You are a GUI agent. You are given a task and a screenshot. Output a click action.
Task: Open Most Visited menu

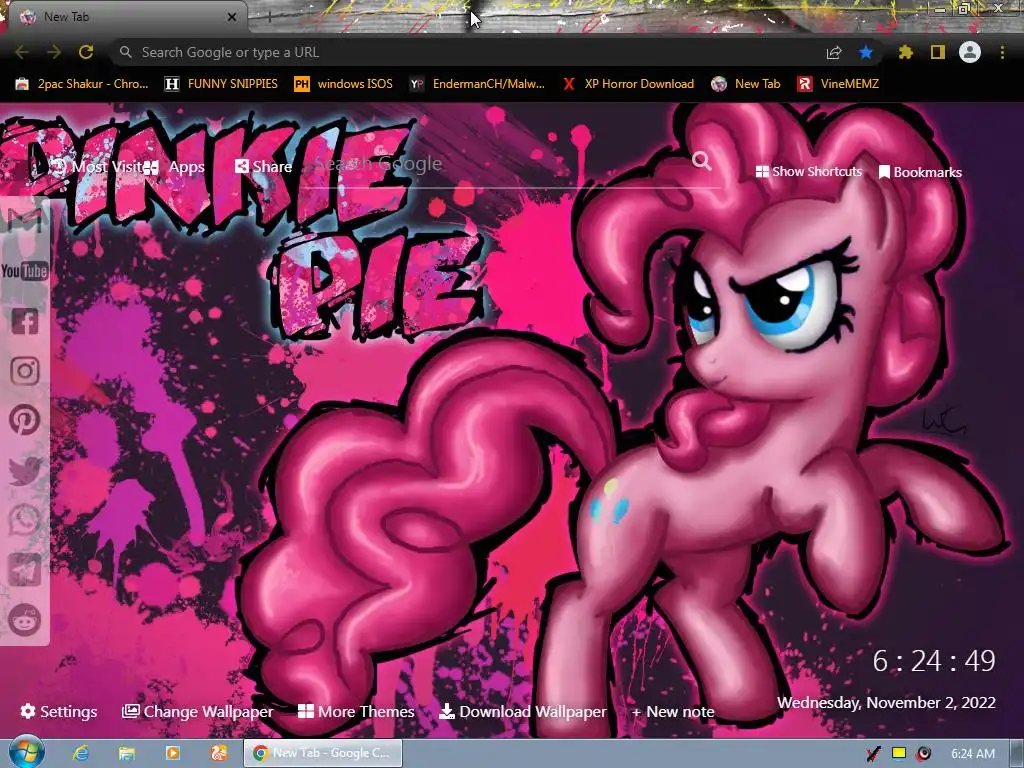click(95, 167)
